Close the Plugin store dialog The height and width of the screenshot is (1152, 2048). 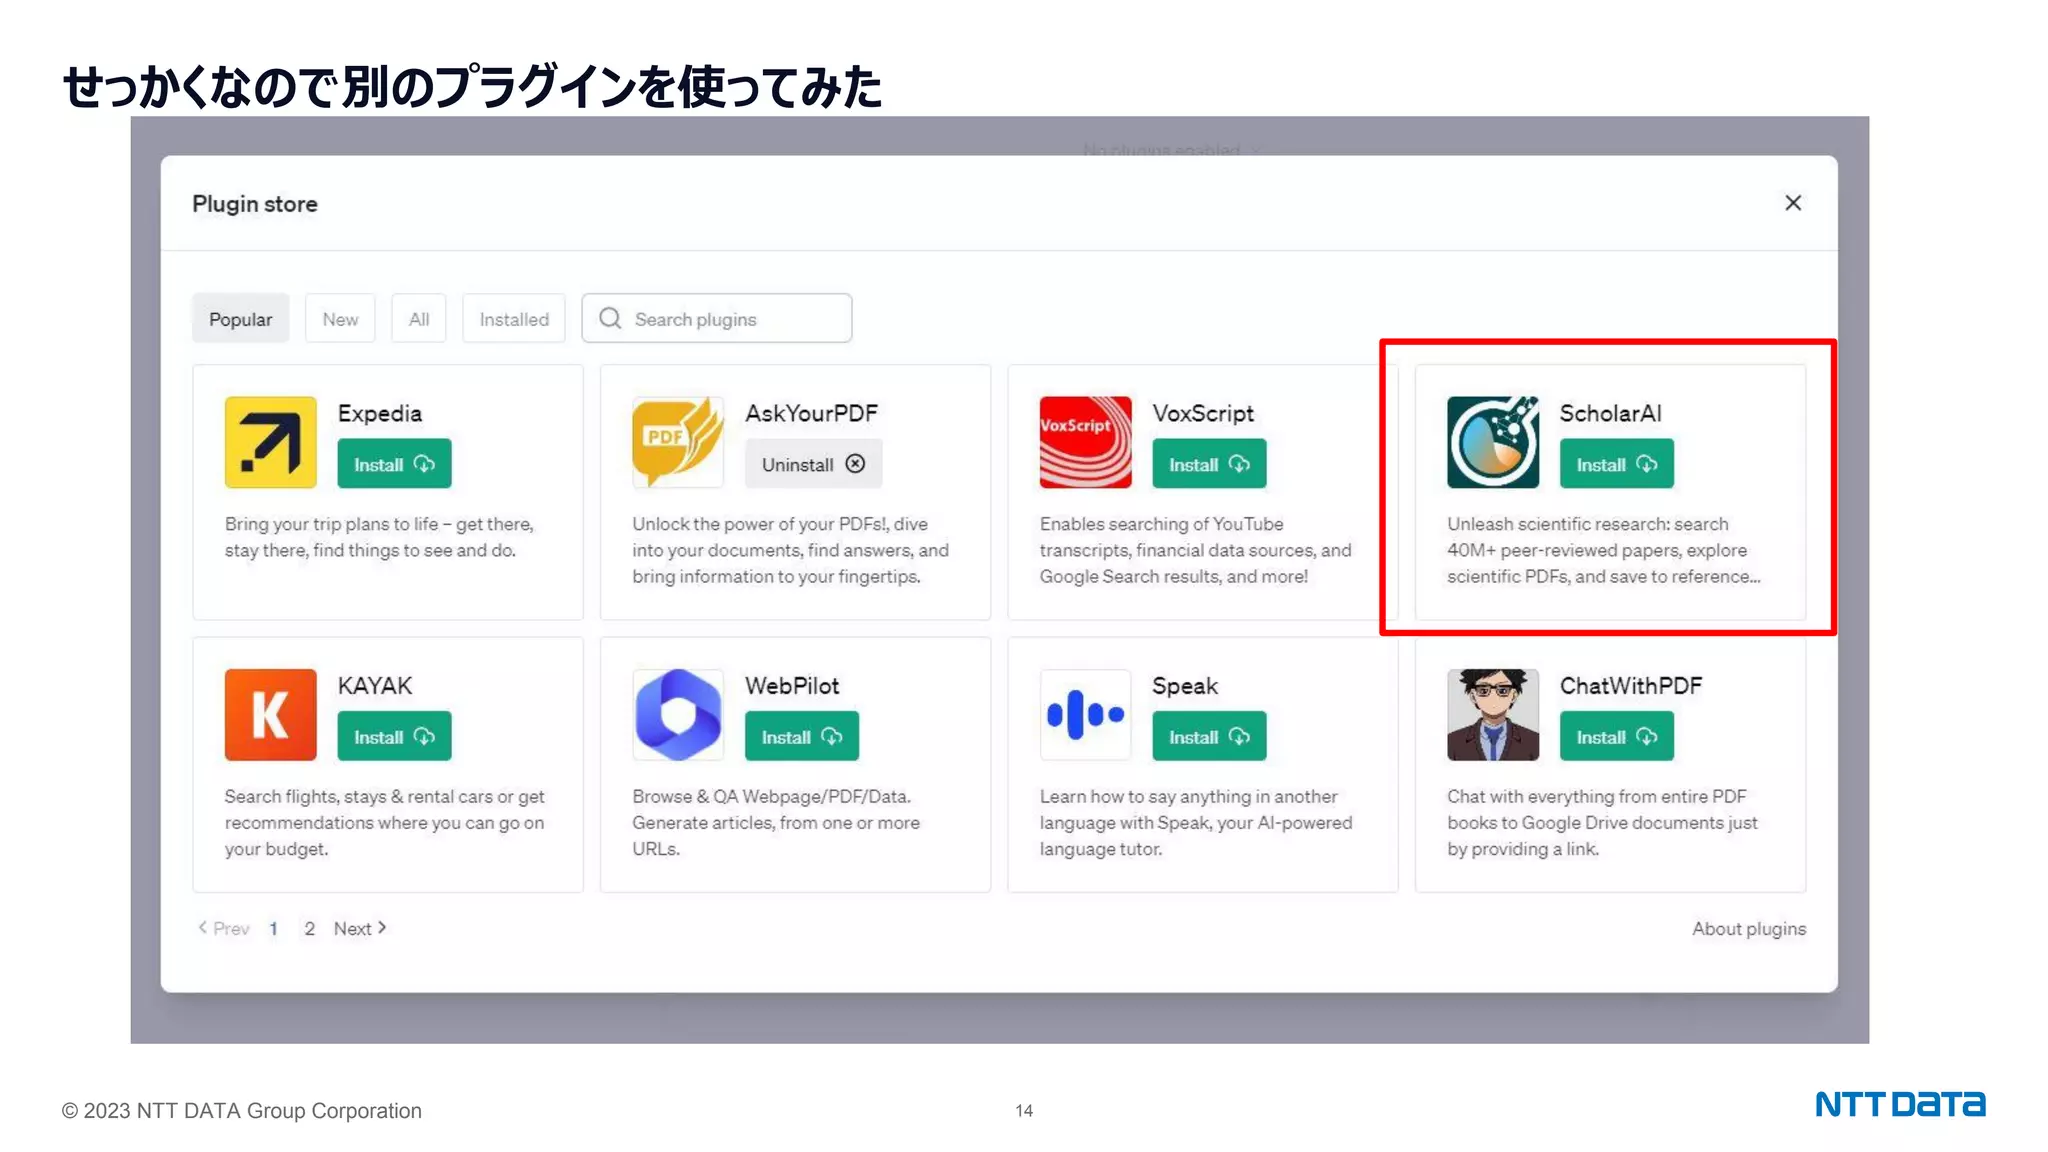pos(1793,203)
